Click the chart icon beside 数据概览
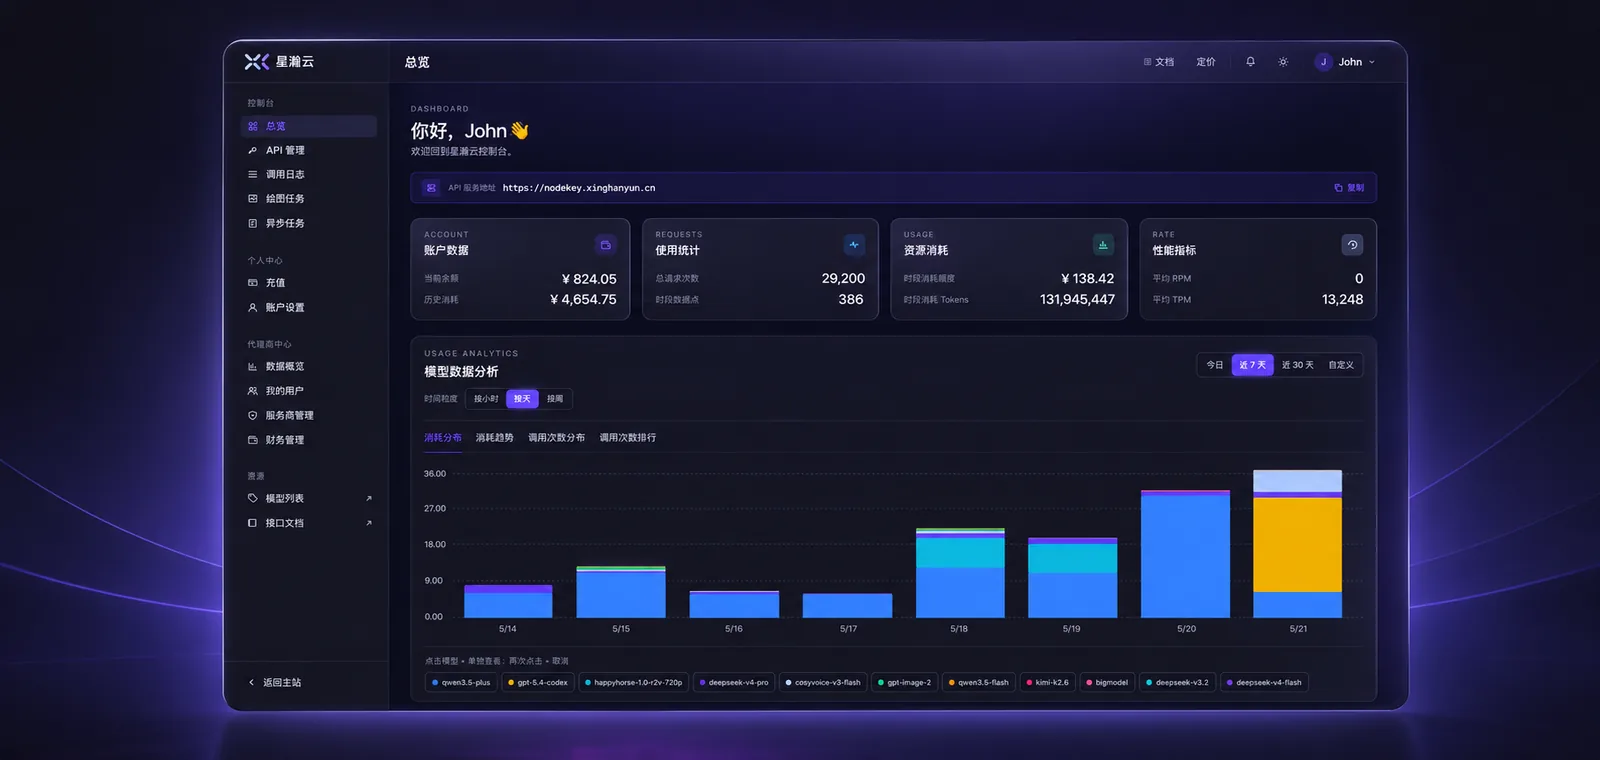The height and width of the screenshot is (760, 1600). pos(253,367)
